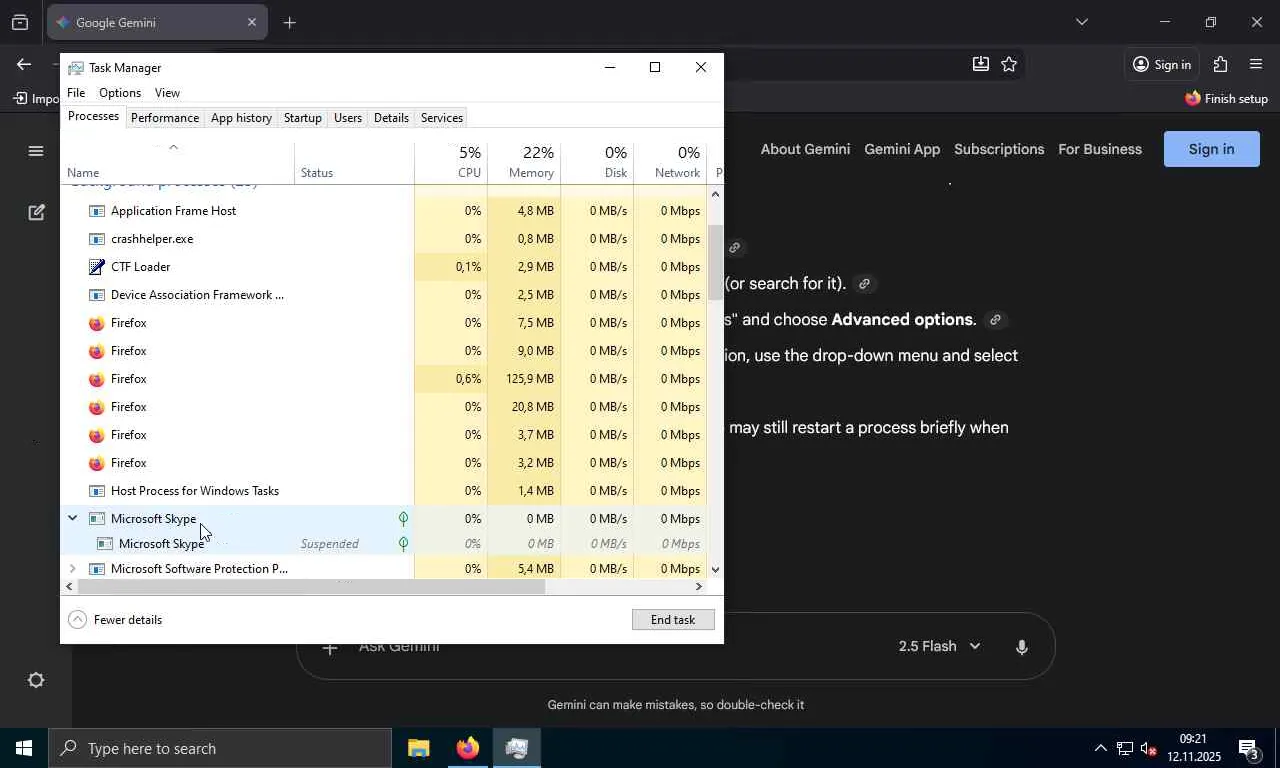This screenshot has height=768, width=1280.
Task: Select the crashhelper.exe process row
Action: click(x=385, y=239)
